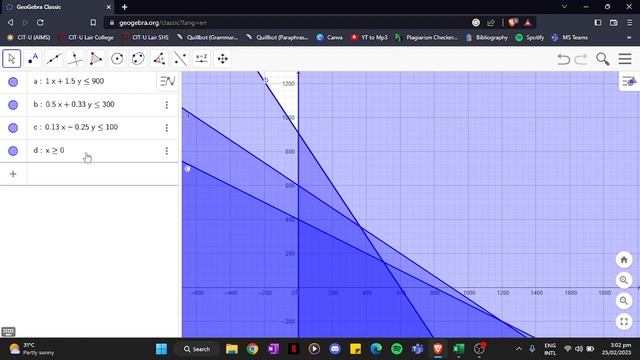The width and height of the screenshot is (640, 360).
Task: Open Excel from the taskbar
Action: [x=458, y=349]
